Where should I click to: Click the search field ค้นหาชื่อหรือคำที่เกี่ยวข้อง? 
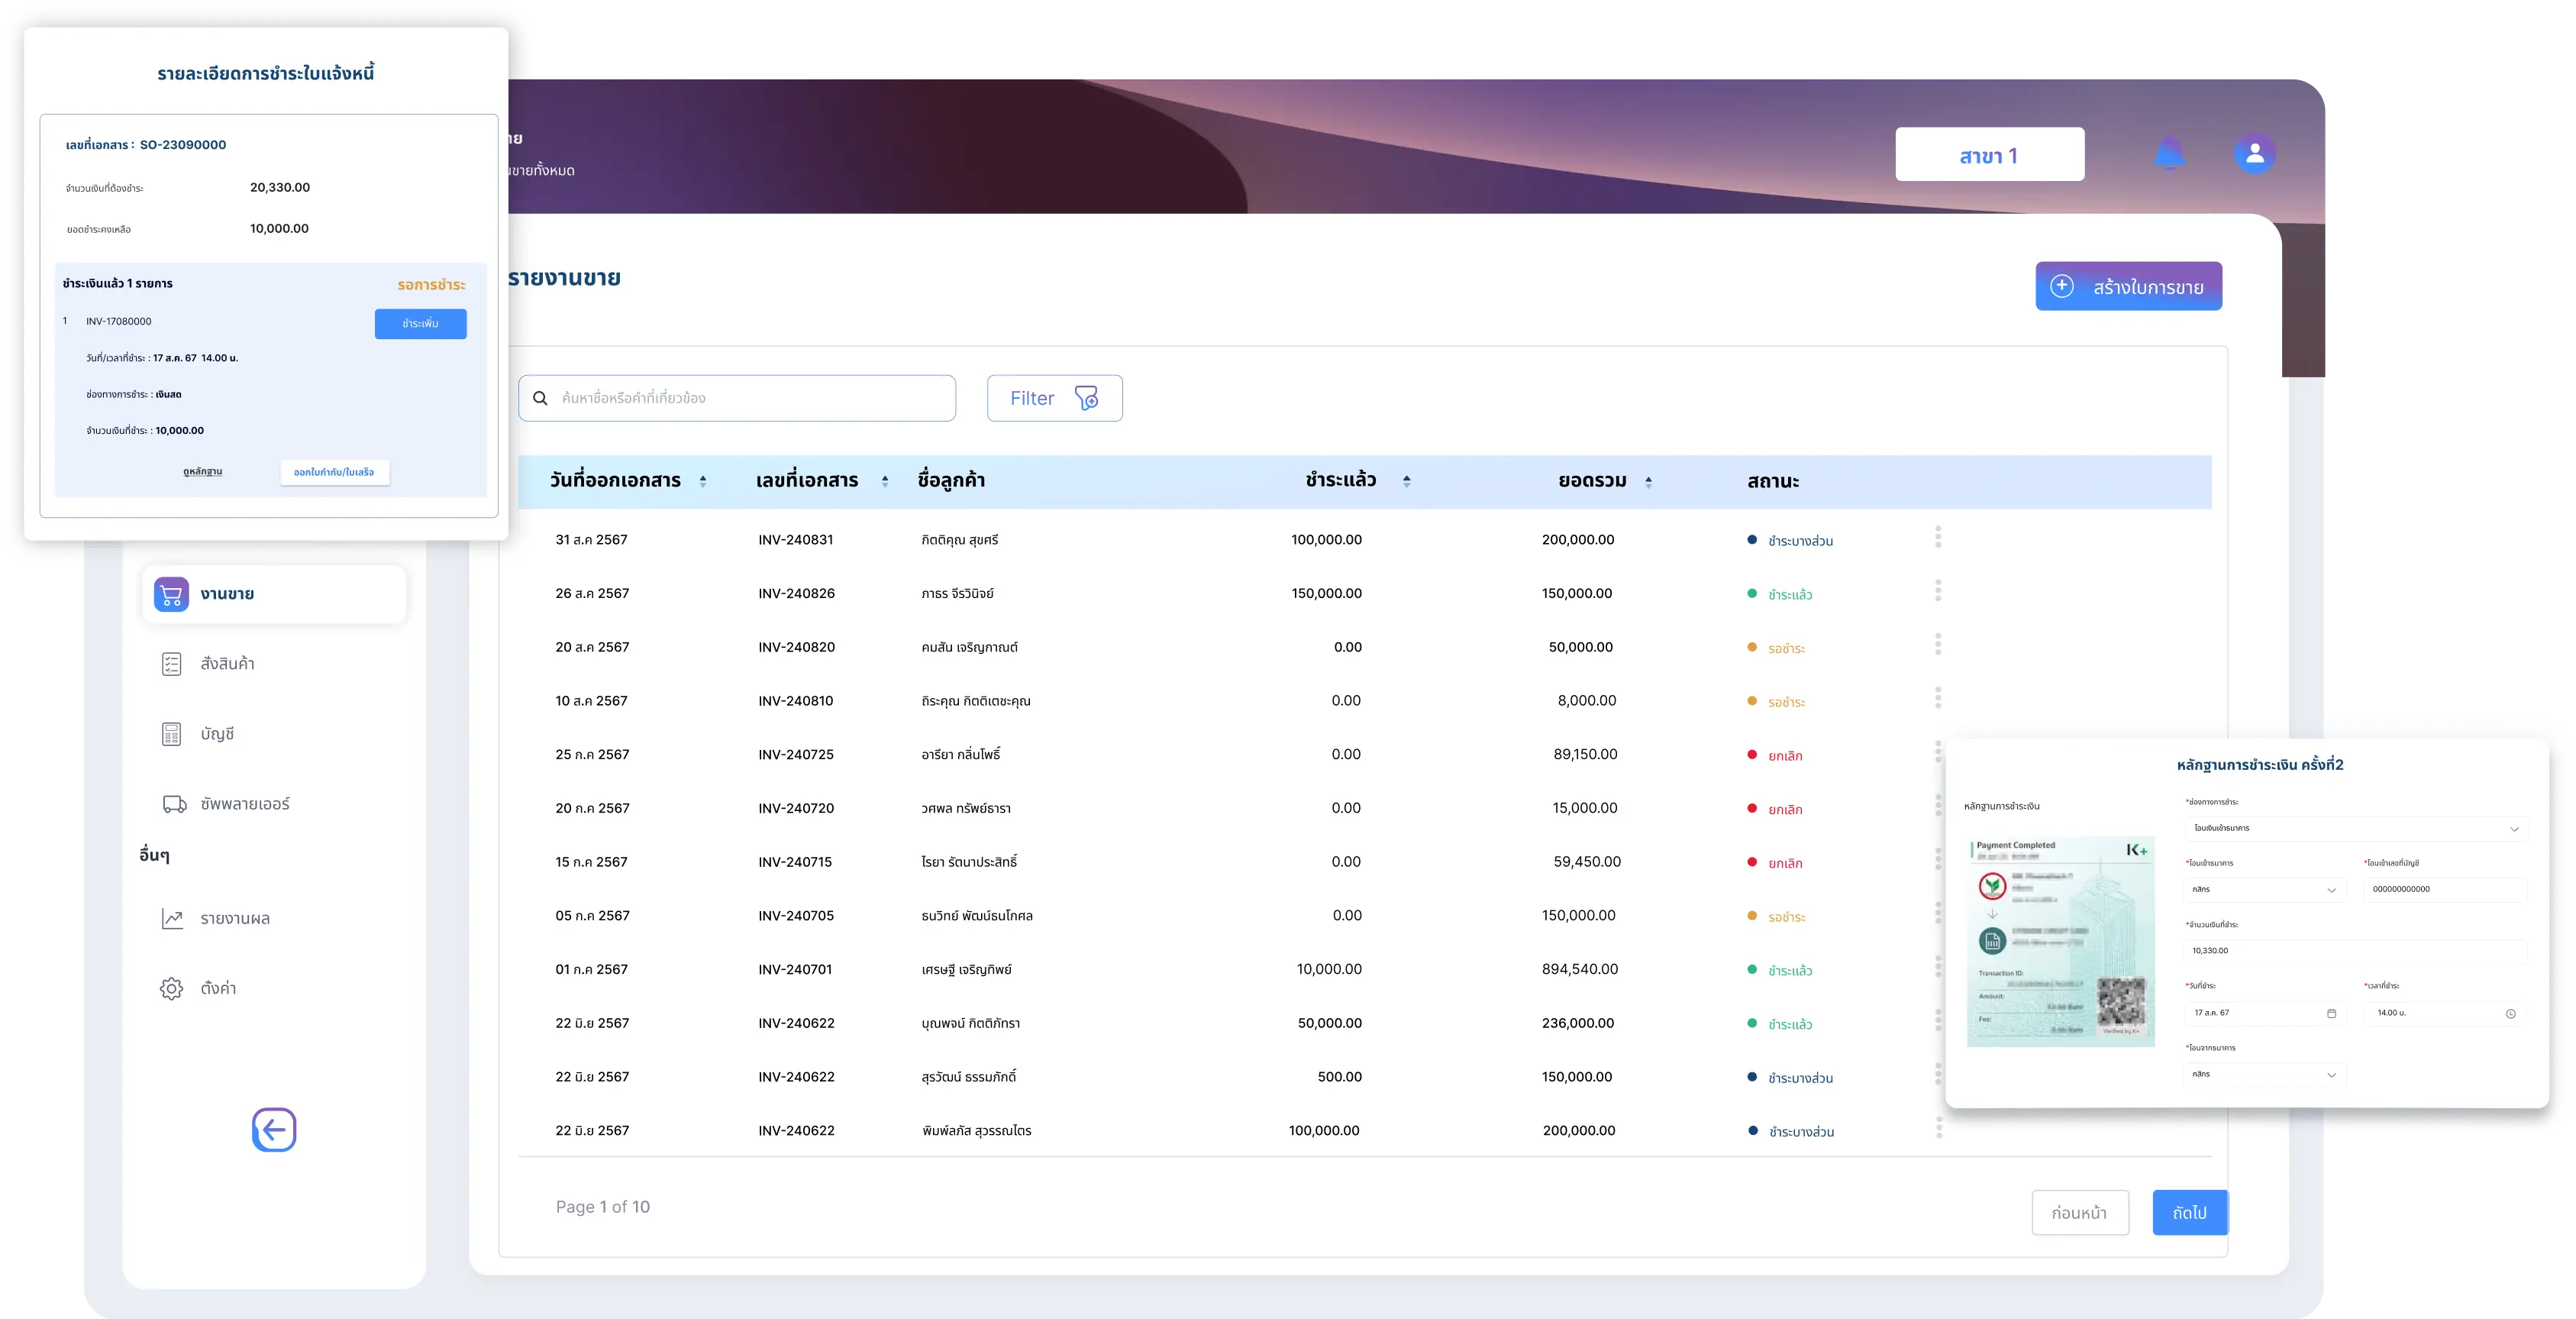click(737, 398)
